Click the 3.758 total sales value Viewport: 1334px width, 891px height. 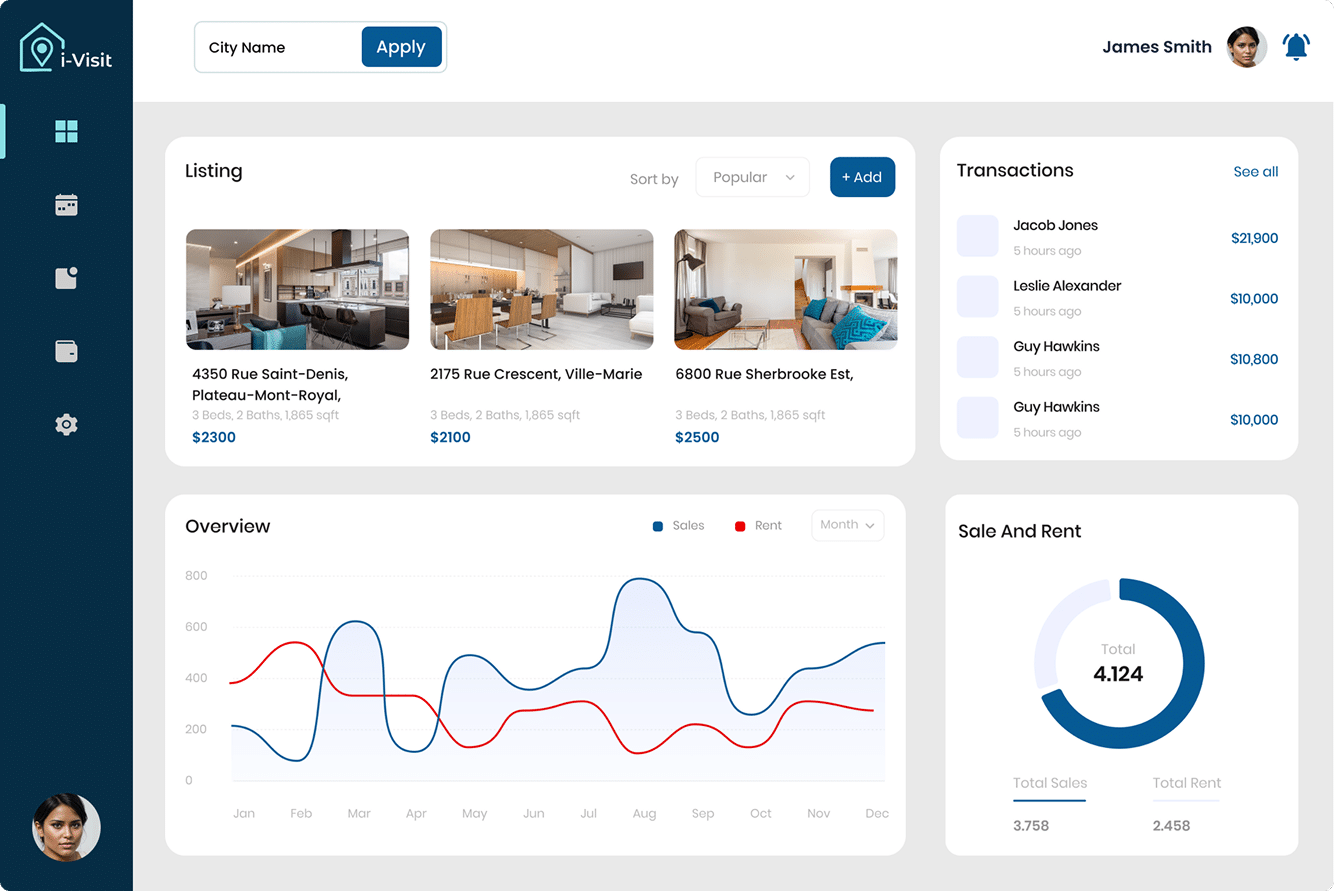coord(1031,826)
